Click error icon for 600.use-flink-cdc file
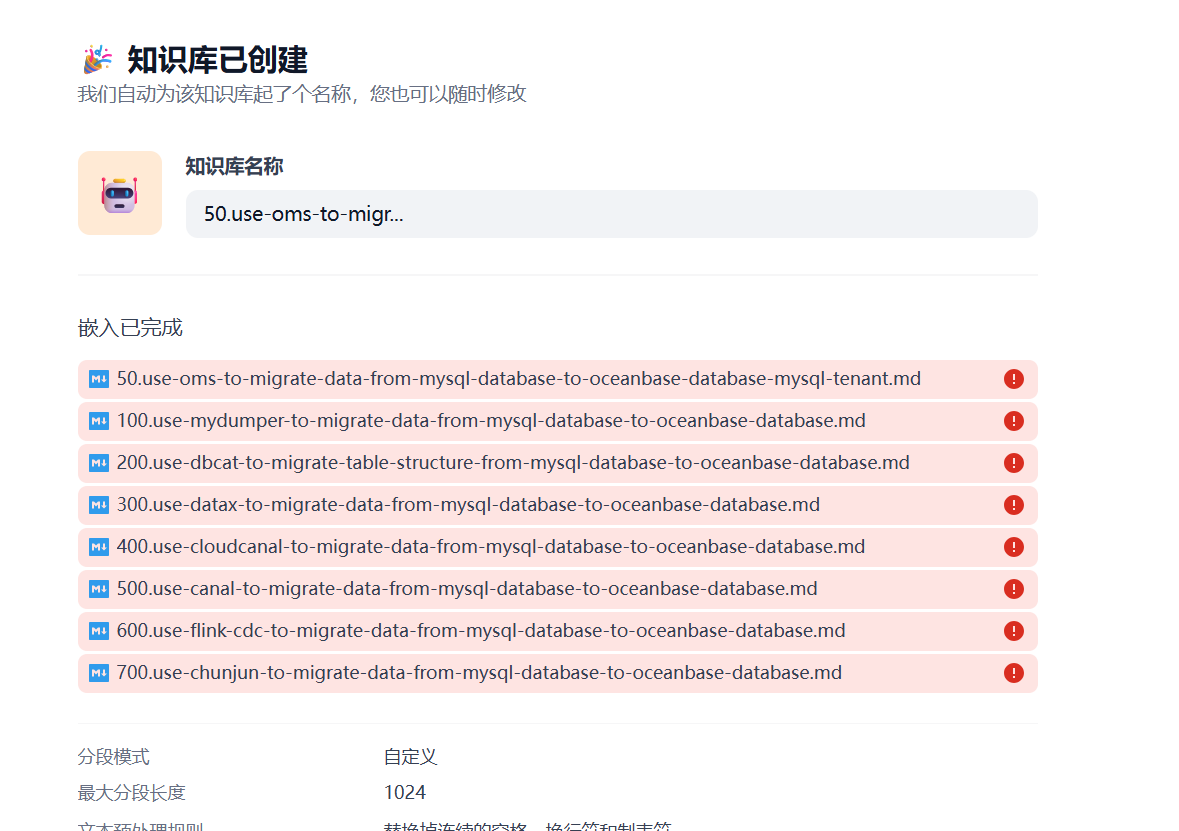The image size is (1179, 831). click(x=1013, y=631)
